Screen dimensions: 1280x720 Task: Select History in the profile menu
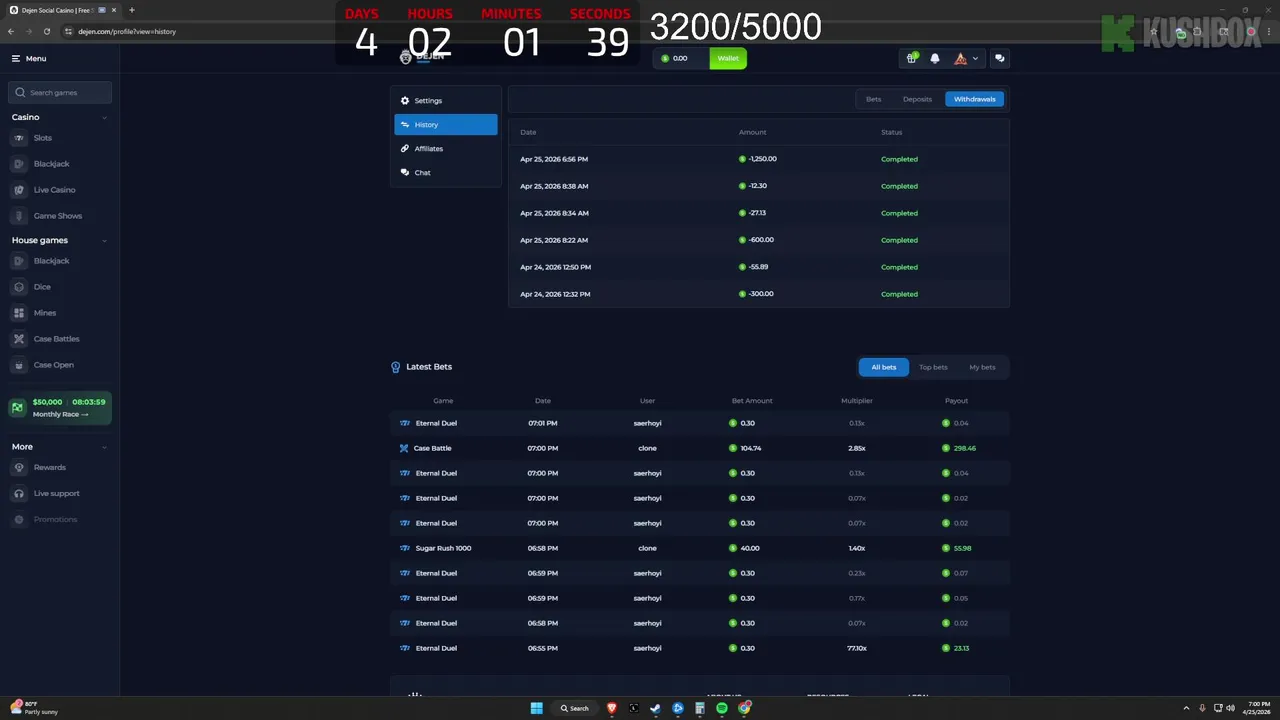click(x=446, y=125)
